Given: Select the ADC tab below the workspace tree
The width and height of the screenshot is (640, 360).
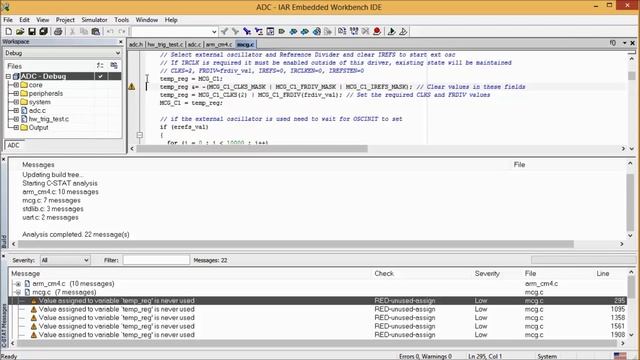Looking at the screenshot, I should pyautogui.click(x=13, y=145).
